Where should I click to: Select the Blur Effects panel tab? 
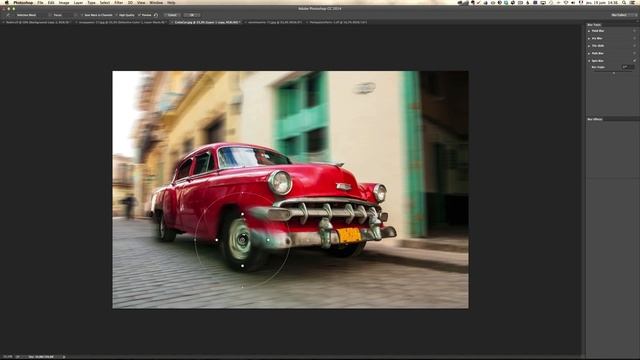595,119
